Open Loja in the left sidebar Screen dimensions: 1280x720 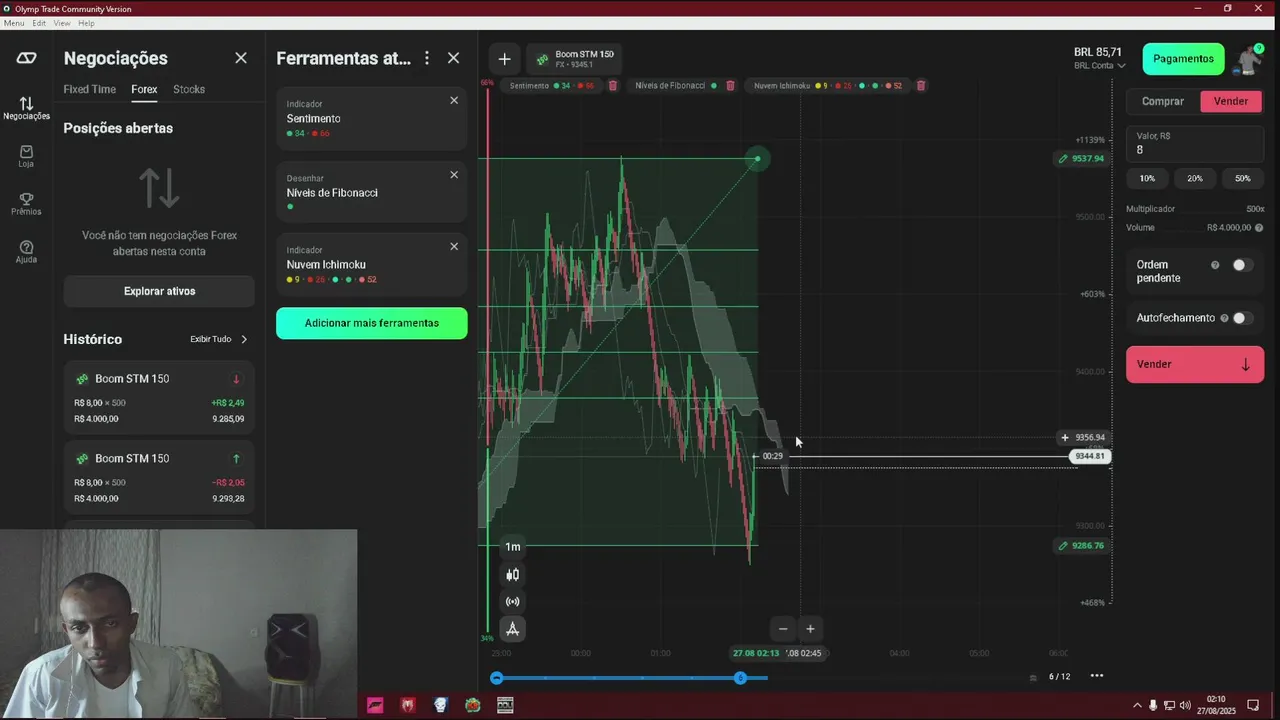point(26,156)
